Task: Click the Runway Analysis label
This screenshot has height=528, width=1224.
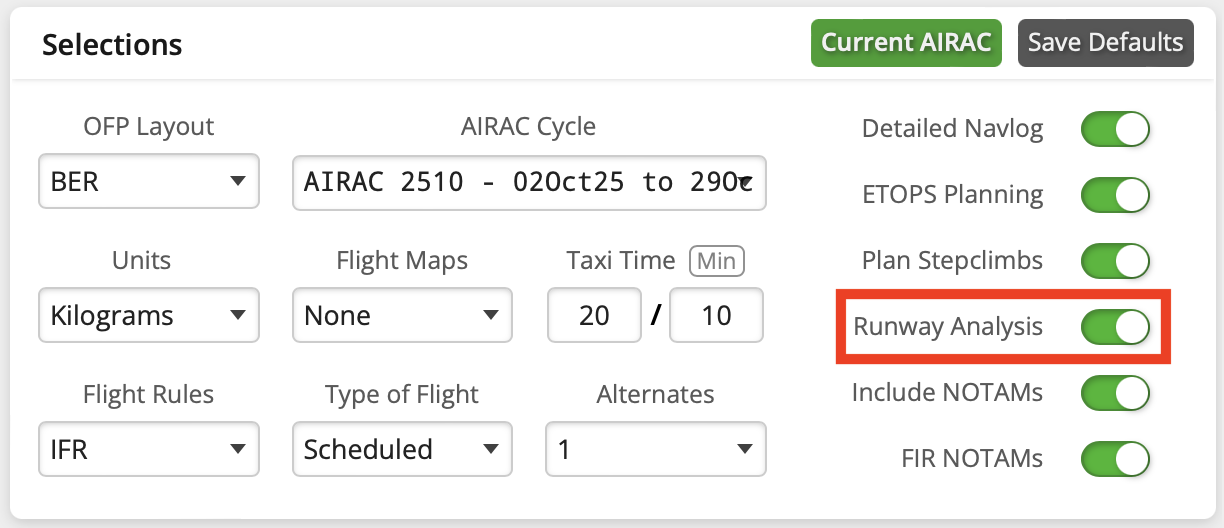Action: click(947, 327)
